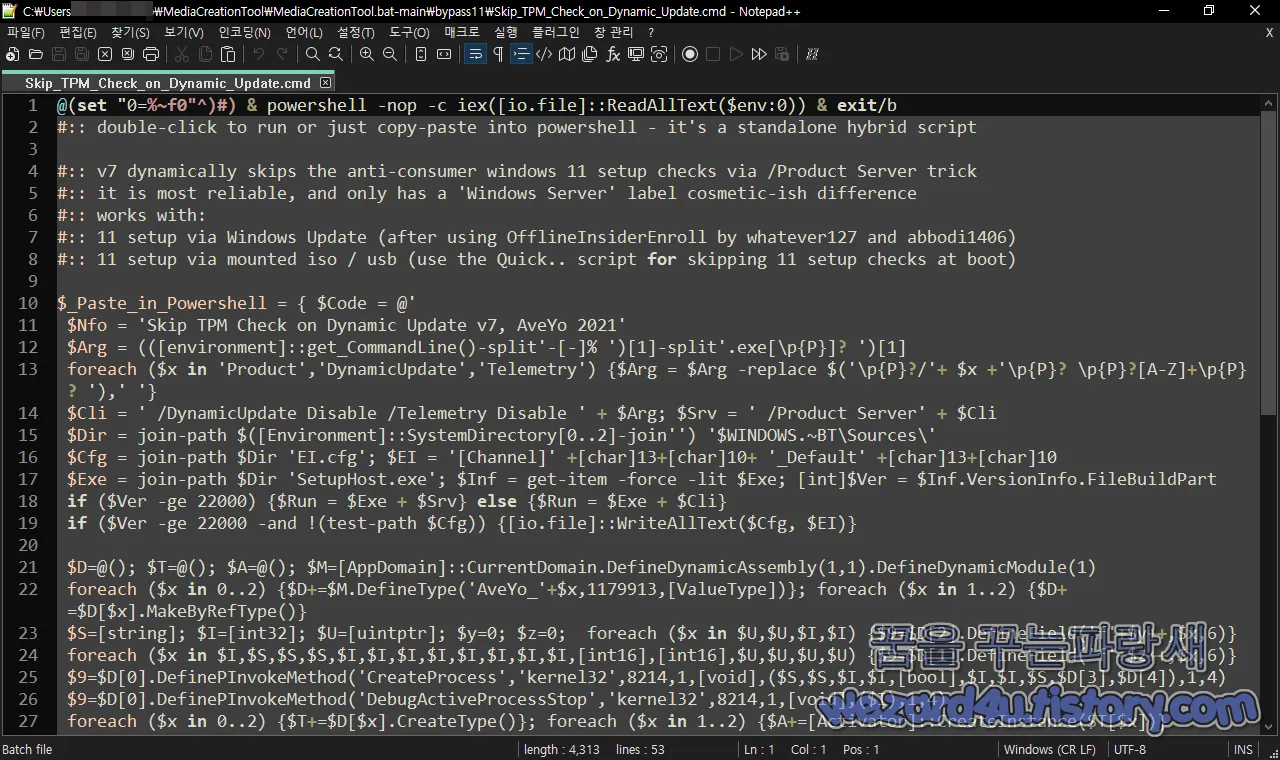Click the Paste clipboard icon
The width and height of the screenshot is (1280, 760).
tap(228, 54)
